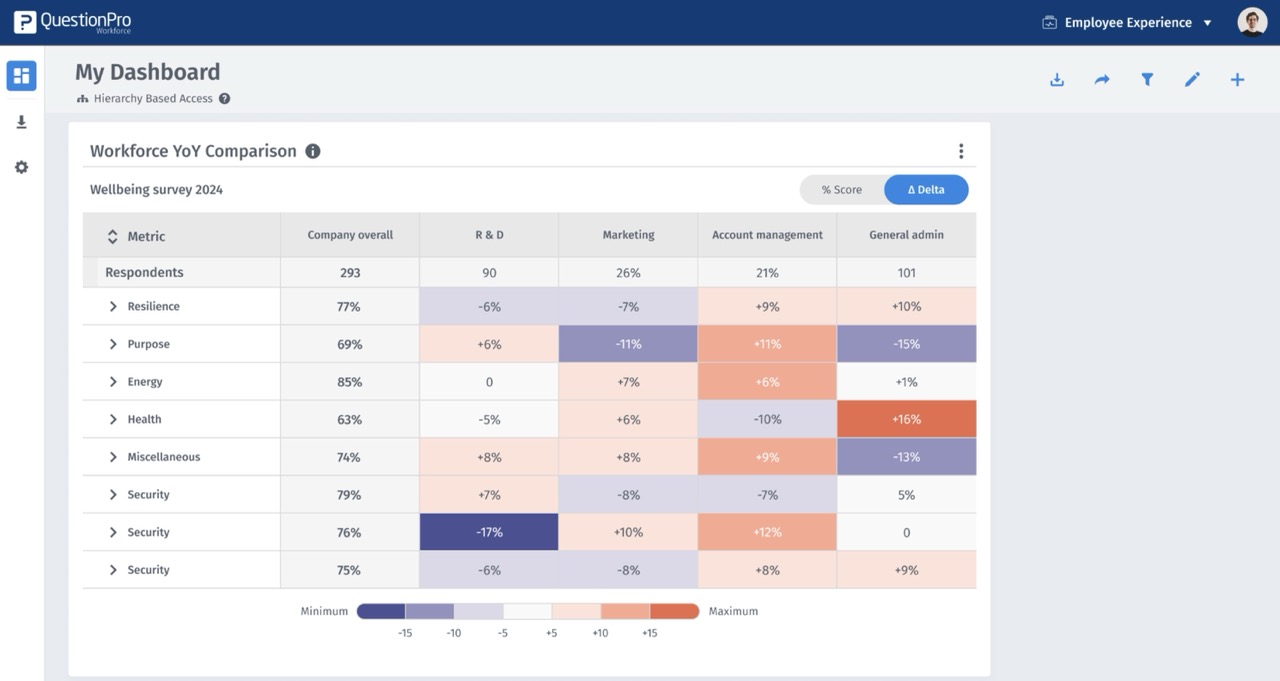The image size is (1280, 681).
Task: Click the download icon in top toolbar
Action: (x=1057, y=80)
